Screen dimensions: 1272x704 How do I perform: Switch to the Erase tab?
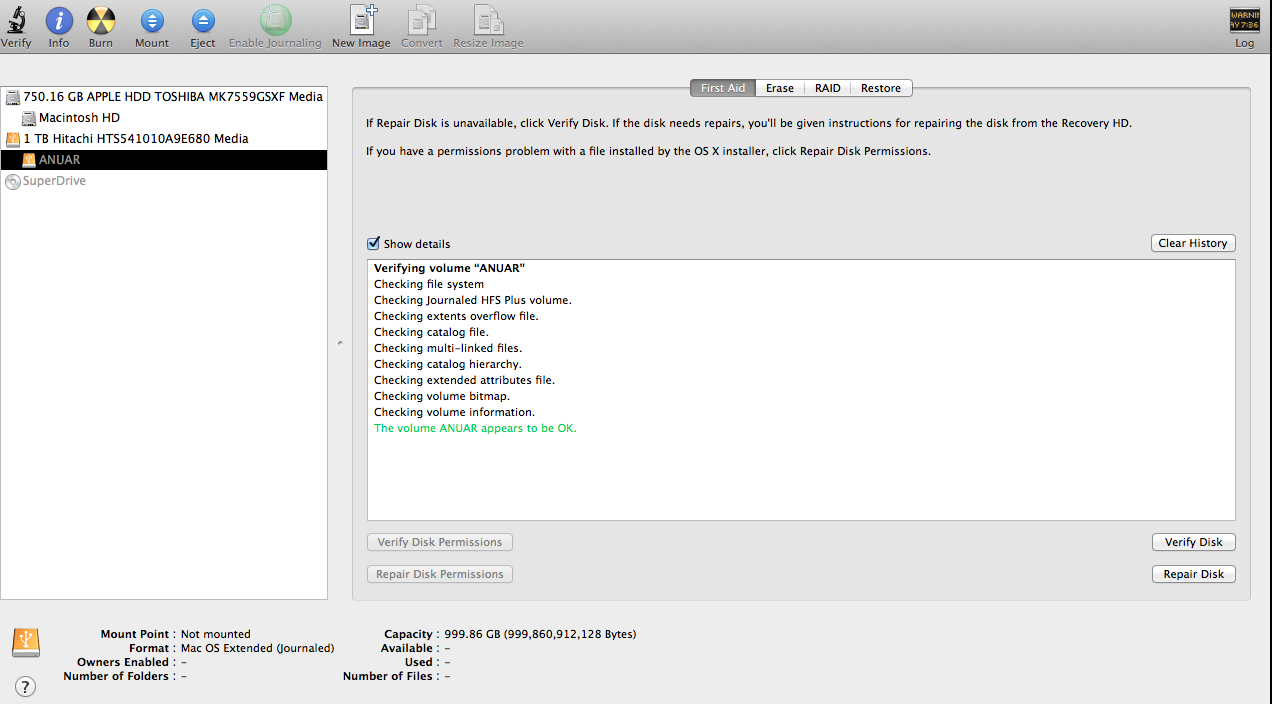pos(780,88)
